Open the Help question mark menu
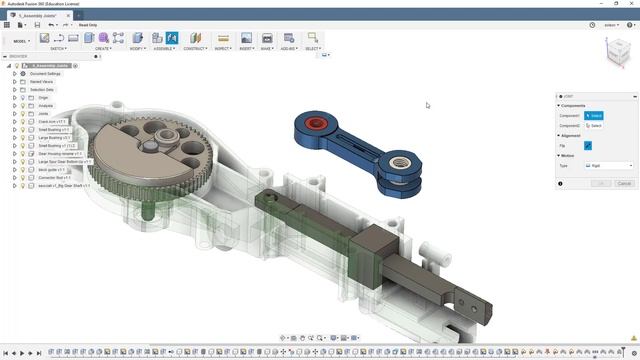Image resolution: width=640 pixels, height=360 pixels. (631, 25)
